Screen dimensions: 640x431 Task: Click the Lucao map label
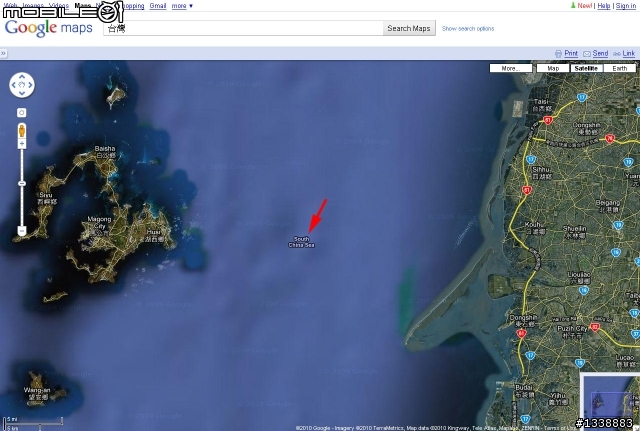[x=624, y=361]
